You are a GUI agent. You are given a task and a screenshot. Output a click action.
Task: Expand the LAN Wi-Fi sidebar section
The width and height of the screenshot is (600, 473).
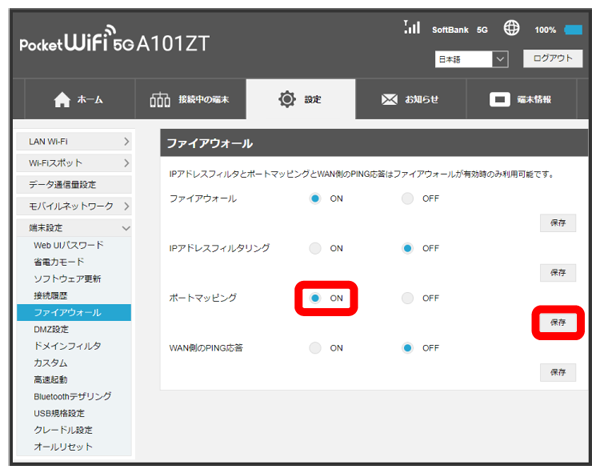click(x=75, y=144)
